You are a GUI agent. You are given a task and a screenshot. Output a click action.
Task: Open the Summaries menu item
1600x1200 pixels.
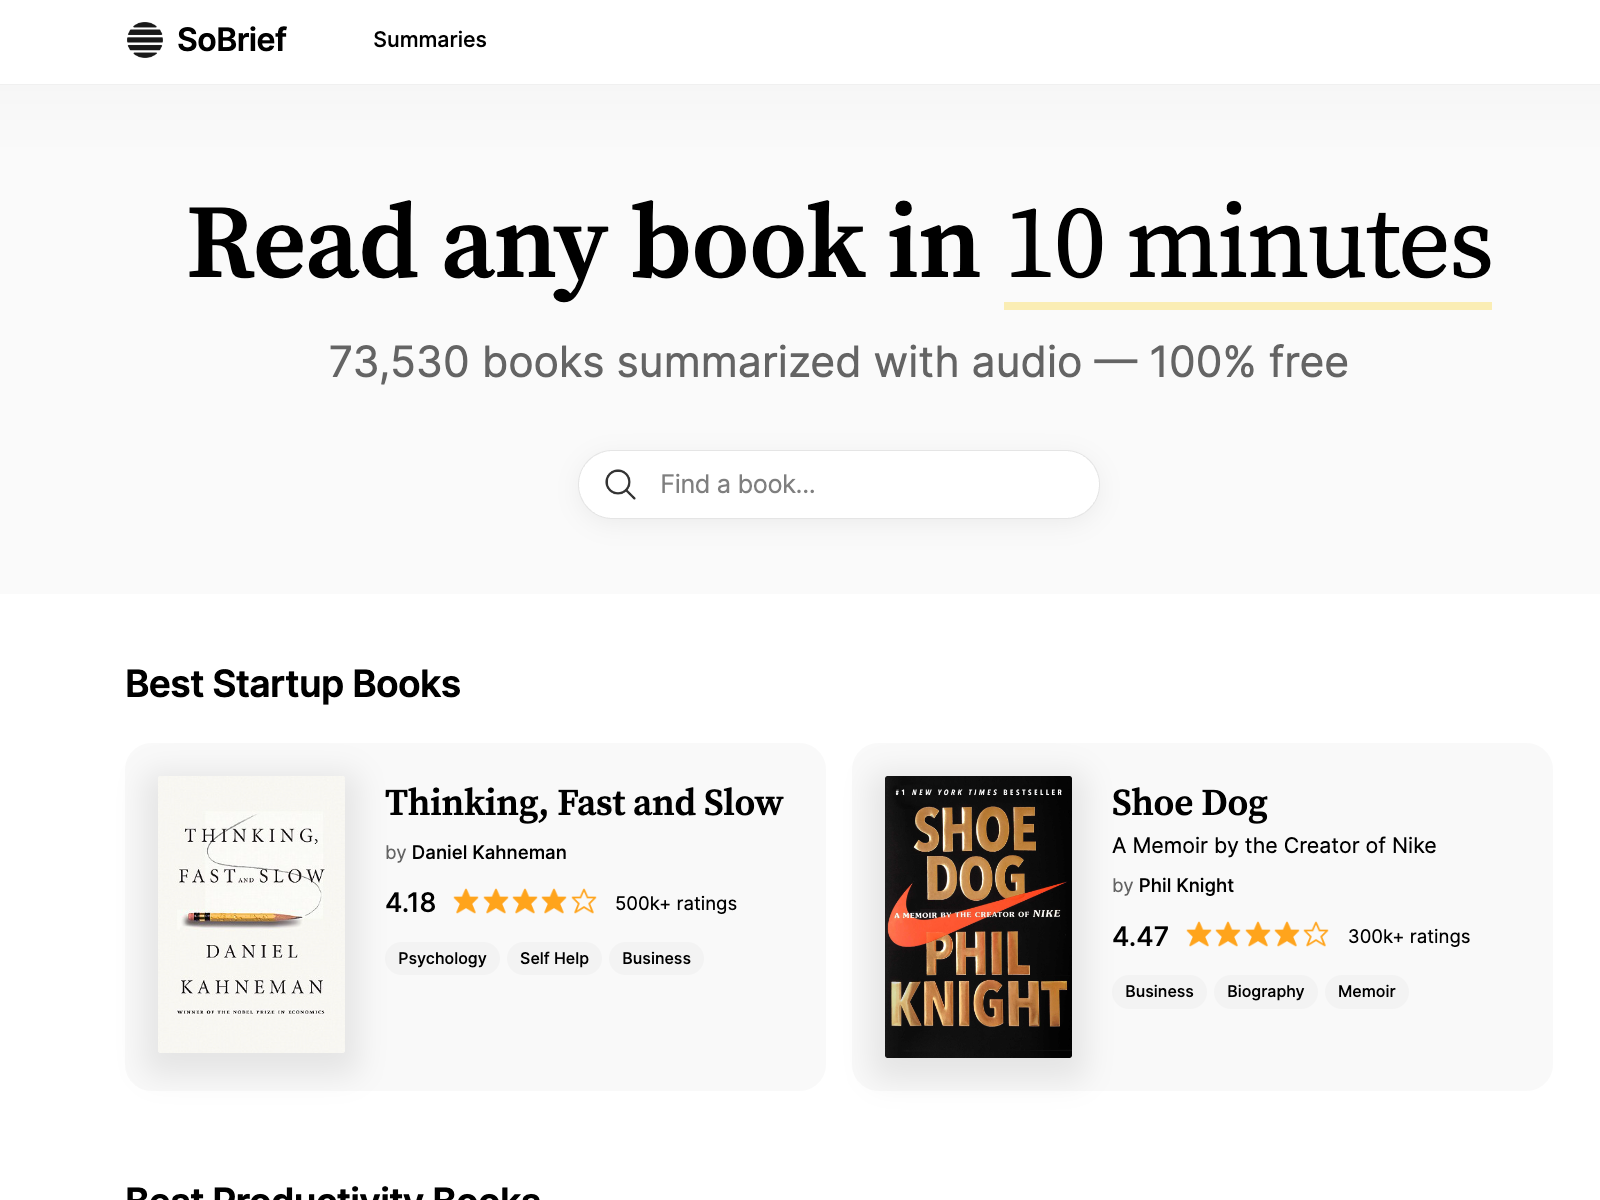(430, 40)
